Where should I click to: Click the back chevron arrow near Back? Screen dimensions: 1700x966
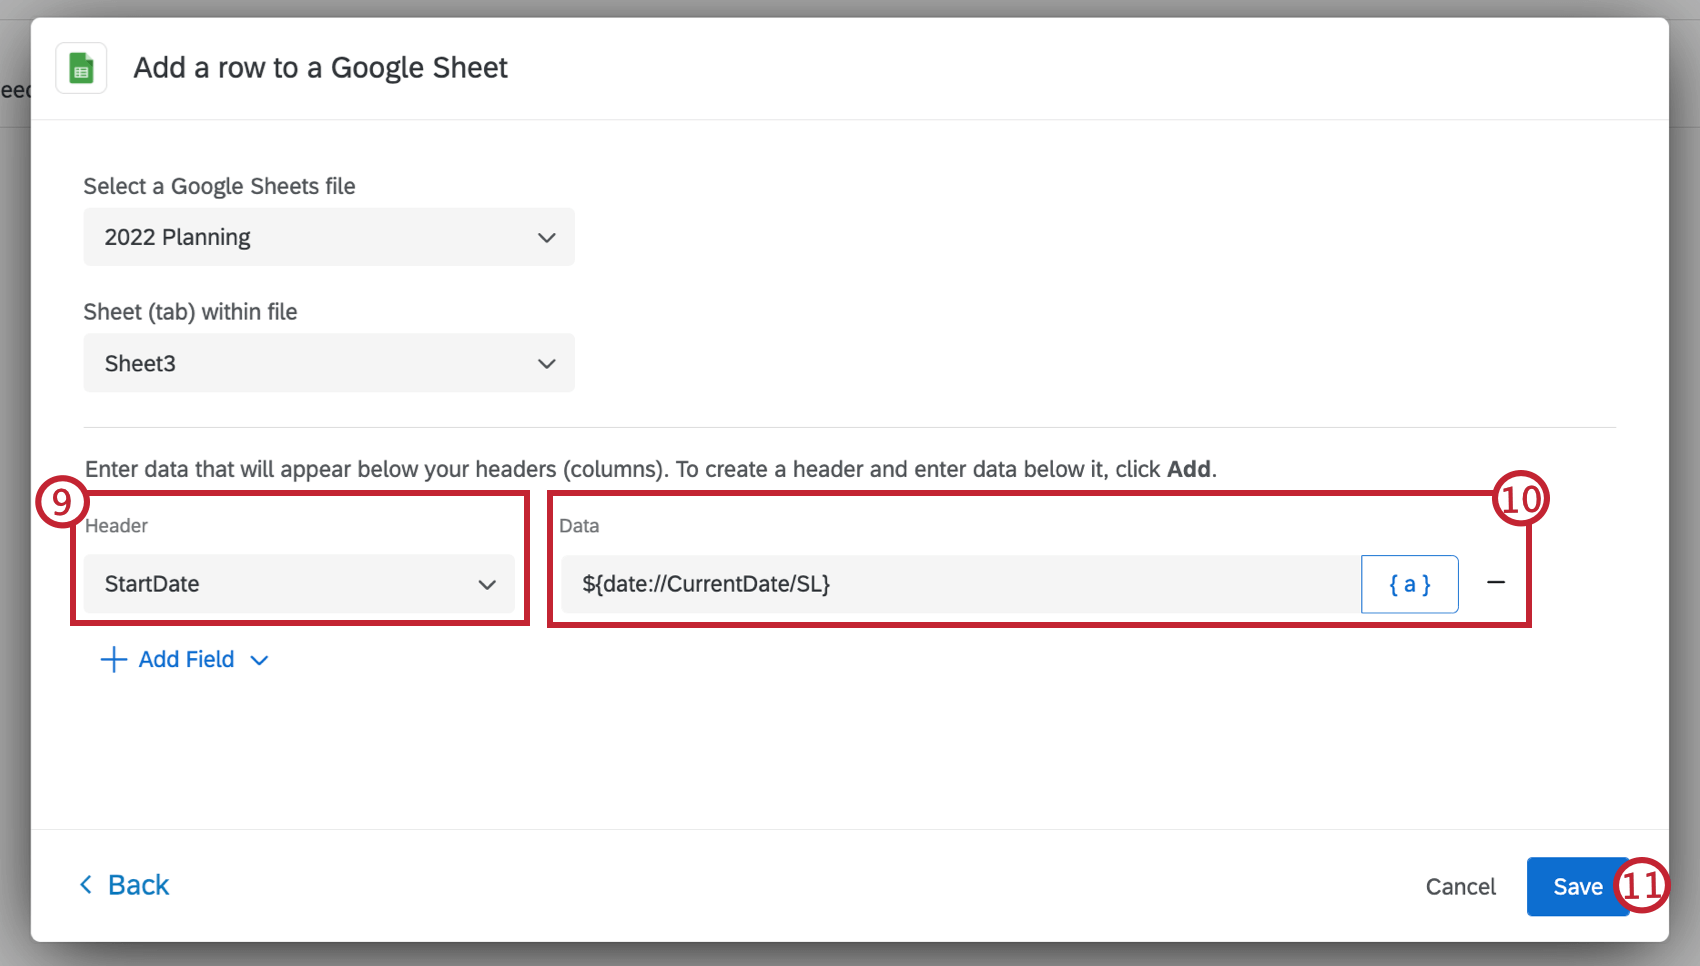86,885
